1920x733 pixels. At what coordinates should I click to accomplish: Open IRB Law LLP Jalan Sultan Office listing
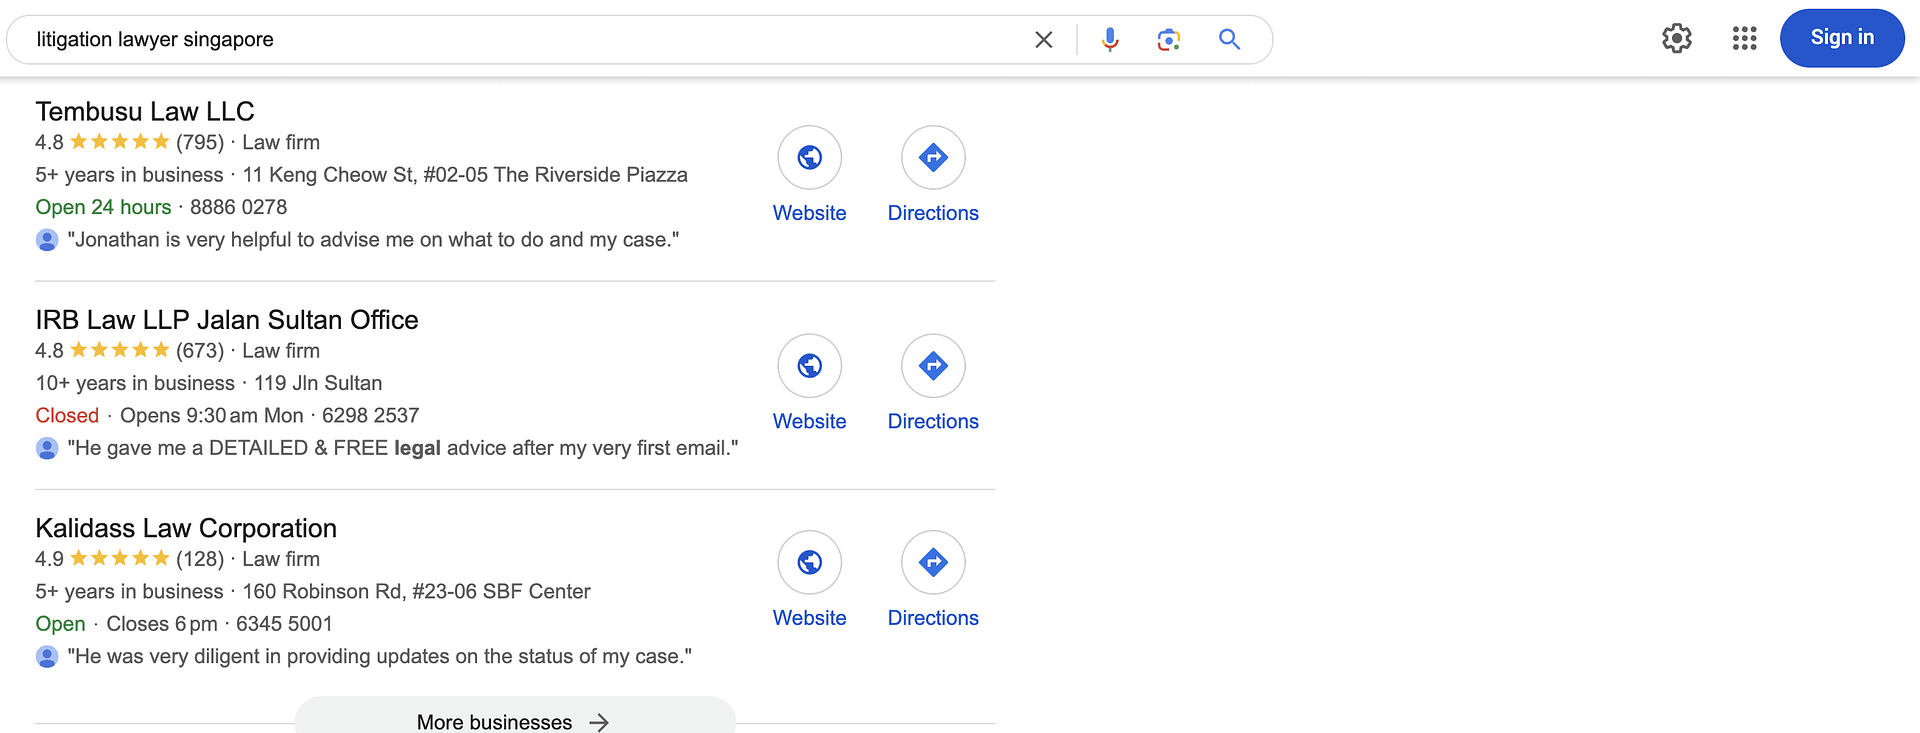point(227,320)
